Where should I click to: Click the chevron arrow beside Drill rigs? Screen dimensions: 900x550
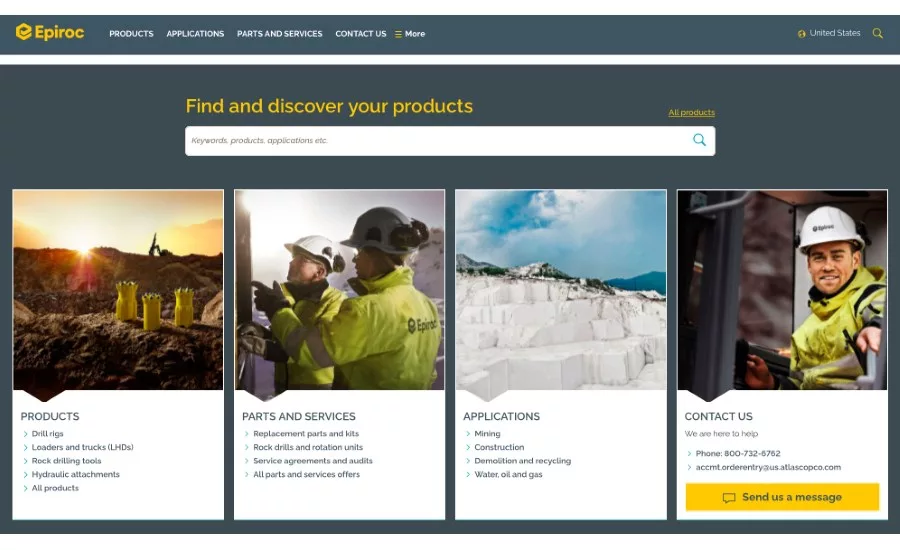coord(25,434)
